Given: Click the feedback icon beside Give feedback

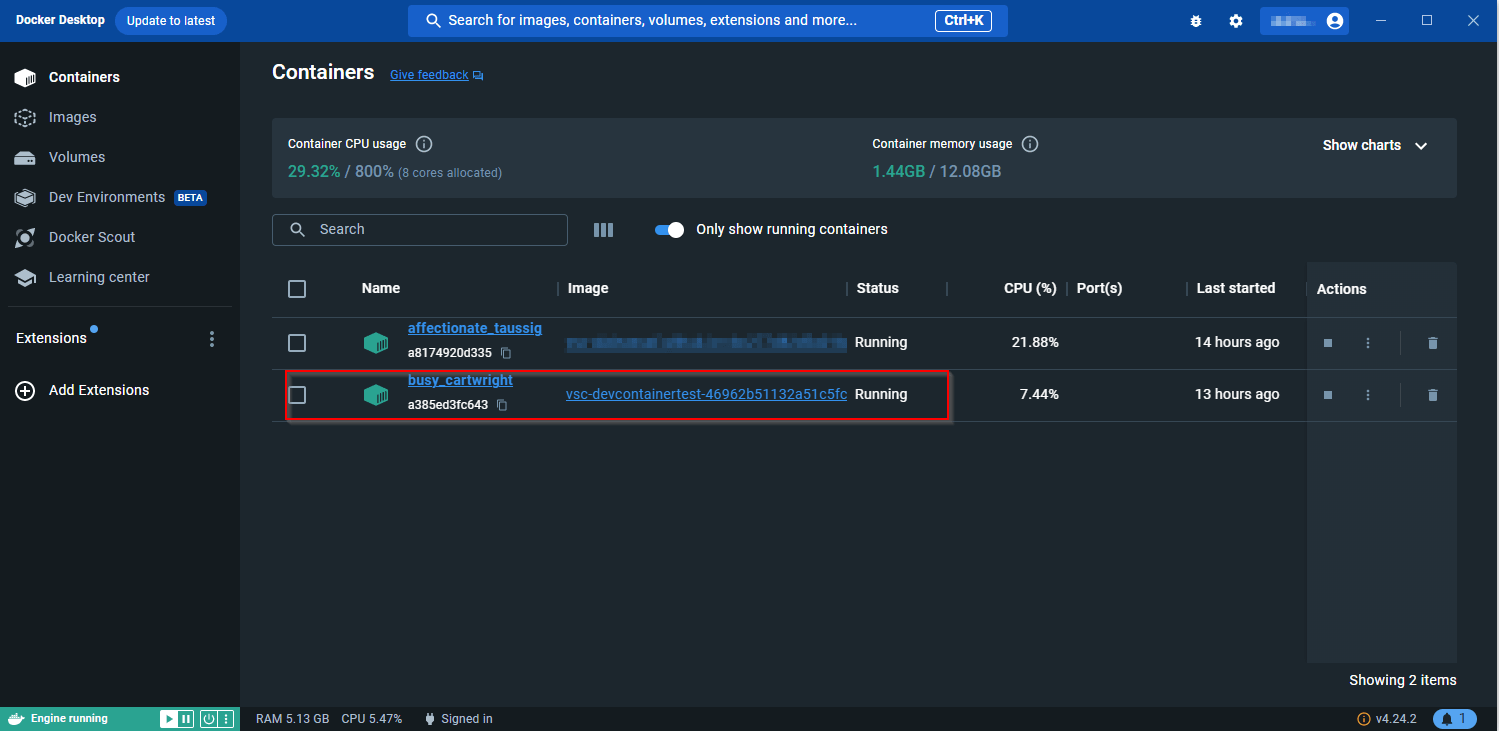Looking at the screenshot, I should point(478,75).
